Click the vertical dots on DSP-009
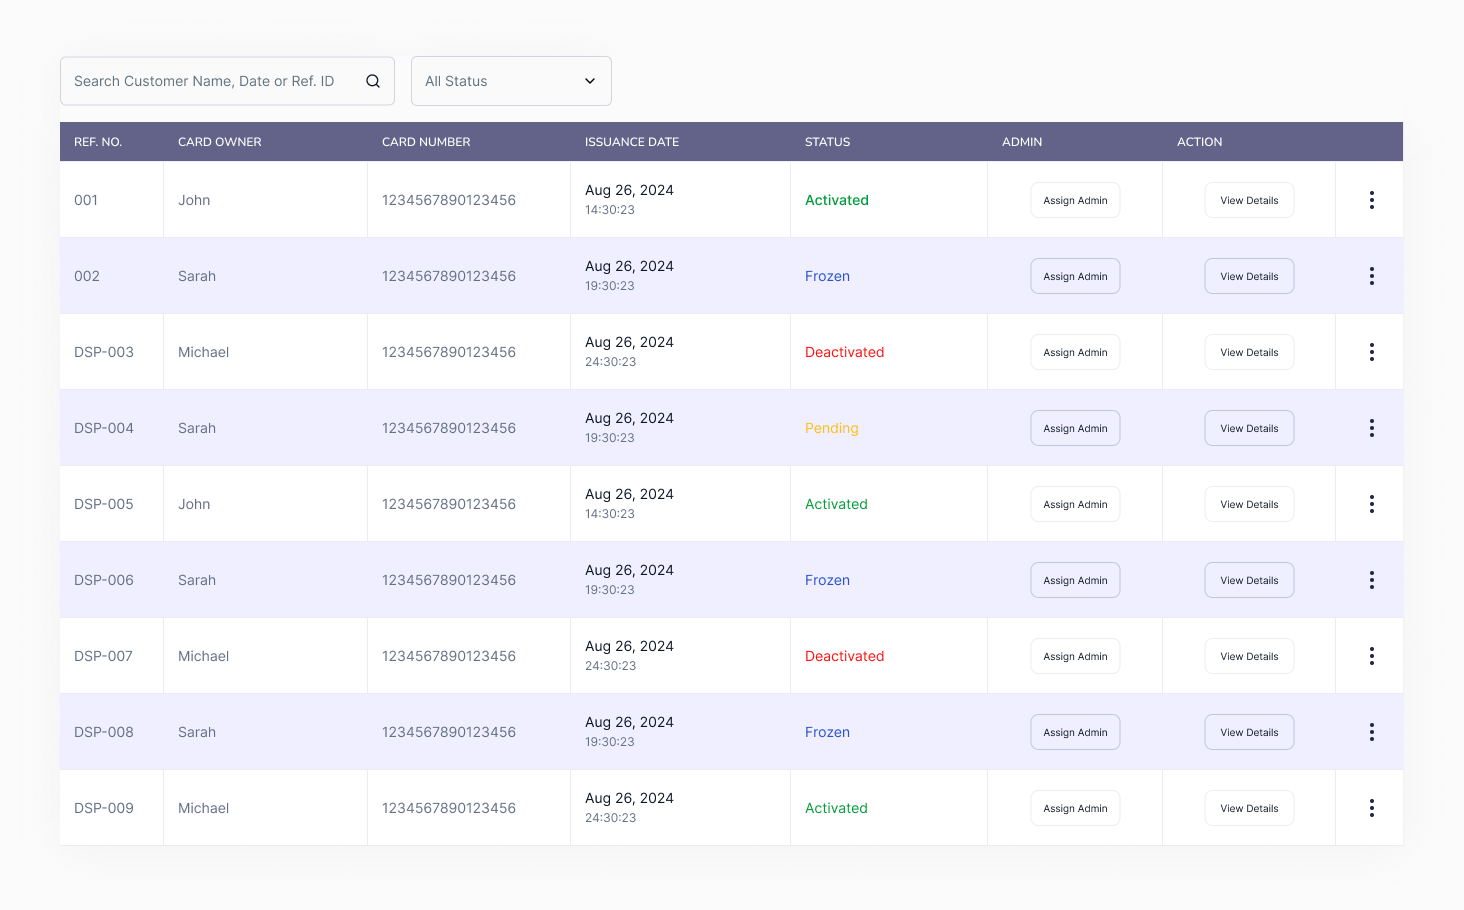The height and width of the screenshot is (910, 1464). pos(1371,808)
